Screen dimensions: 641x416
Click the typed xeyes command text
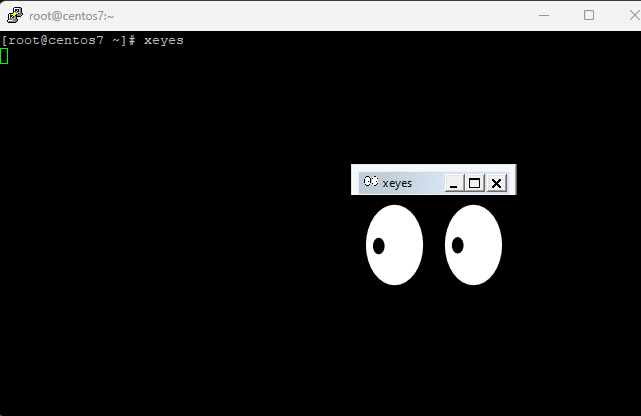[x=163, y=40]
